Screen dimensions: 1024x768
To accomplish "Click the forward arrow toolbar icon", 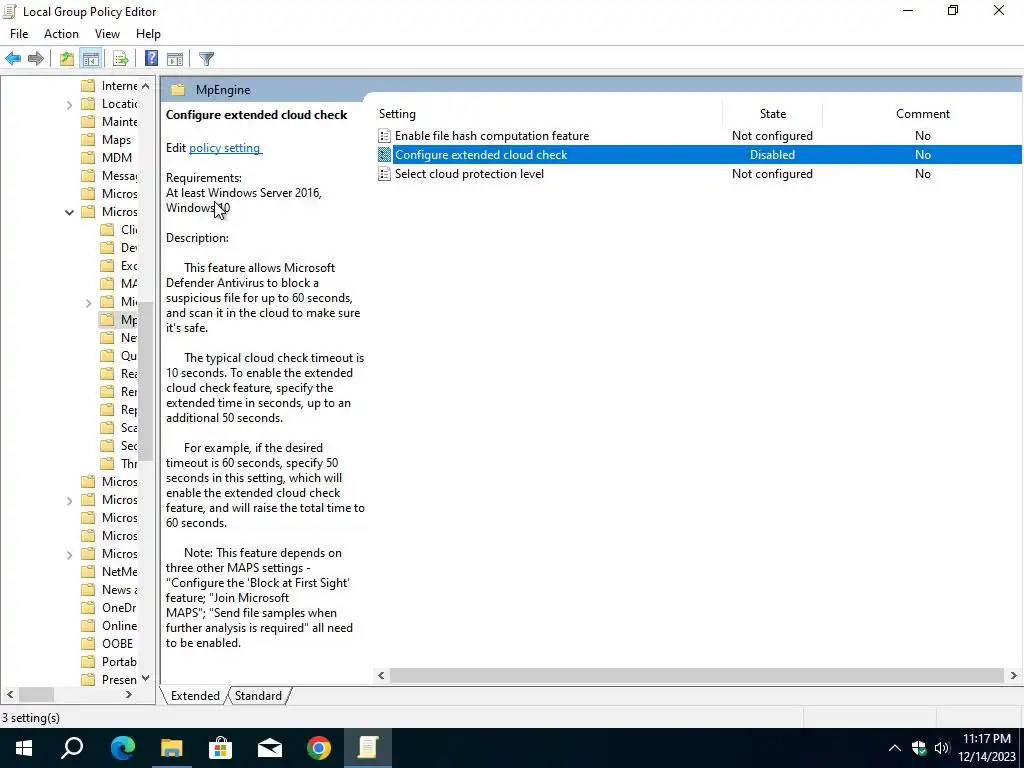I will point(36,59).
